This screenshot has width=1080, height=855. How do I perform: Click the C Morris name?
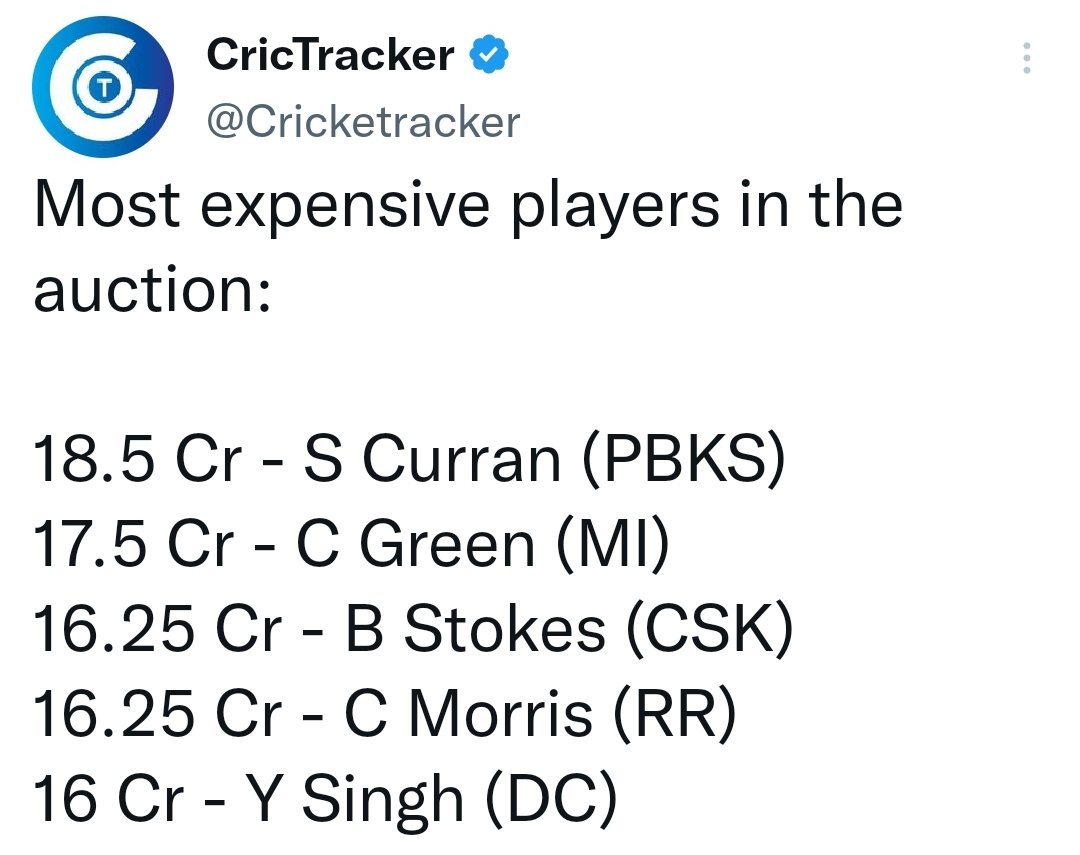click(x=468, y=714)
